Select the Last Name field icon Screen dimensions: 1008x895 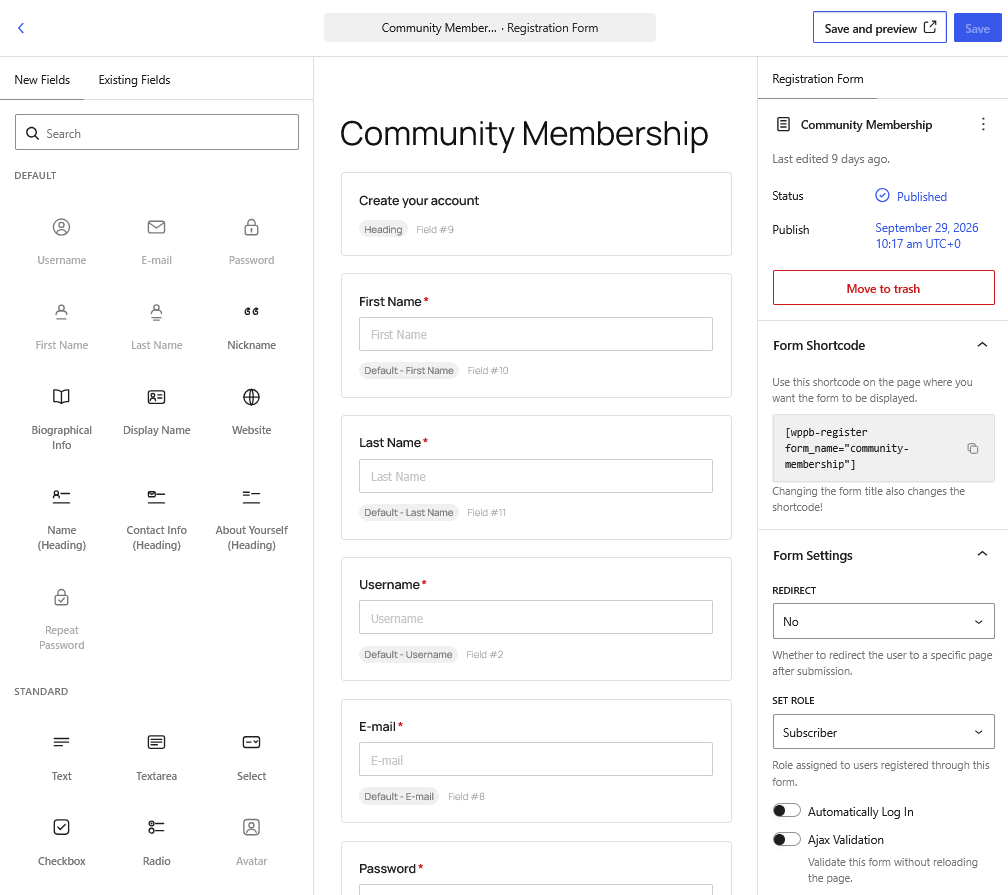click(x=156, y=312)
